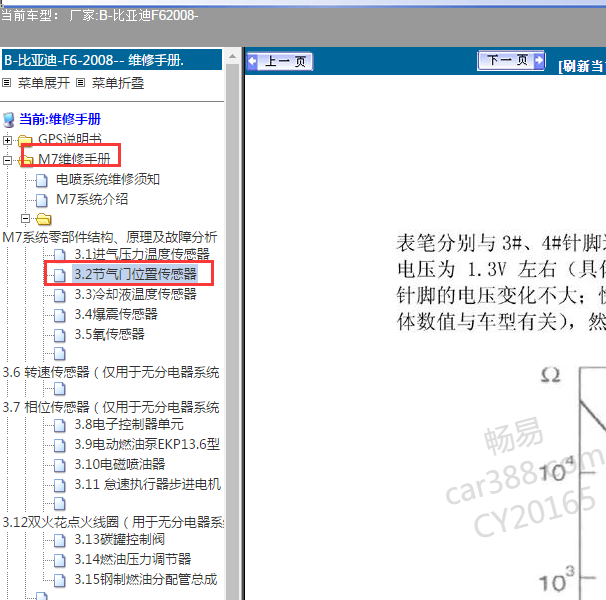
Task: Click page icon for 3.5氧传感器
Action: point(60,336)
